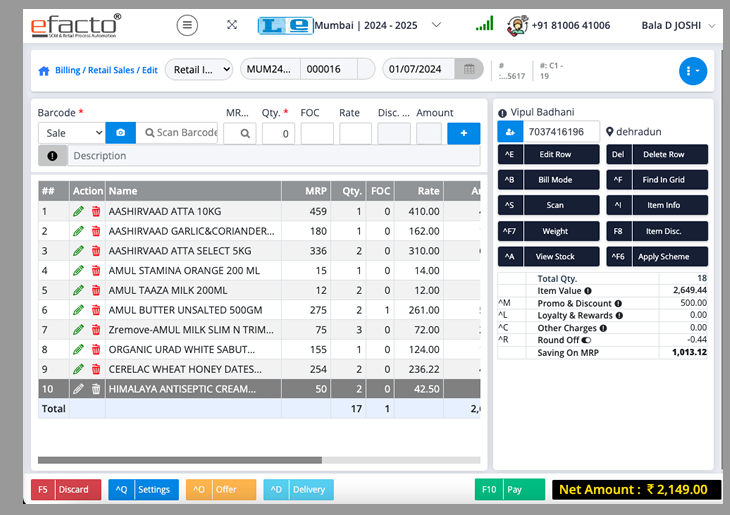Click invoice number field 000016
The image size is (730, 515).
[329, 69]
